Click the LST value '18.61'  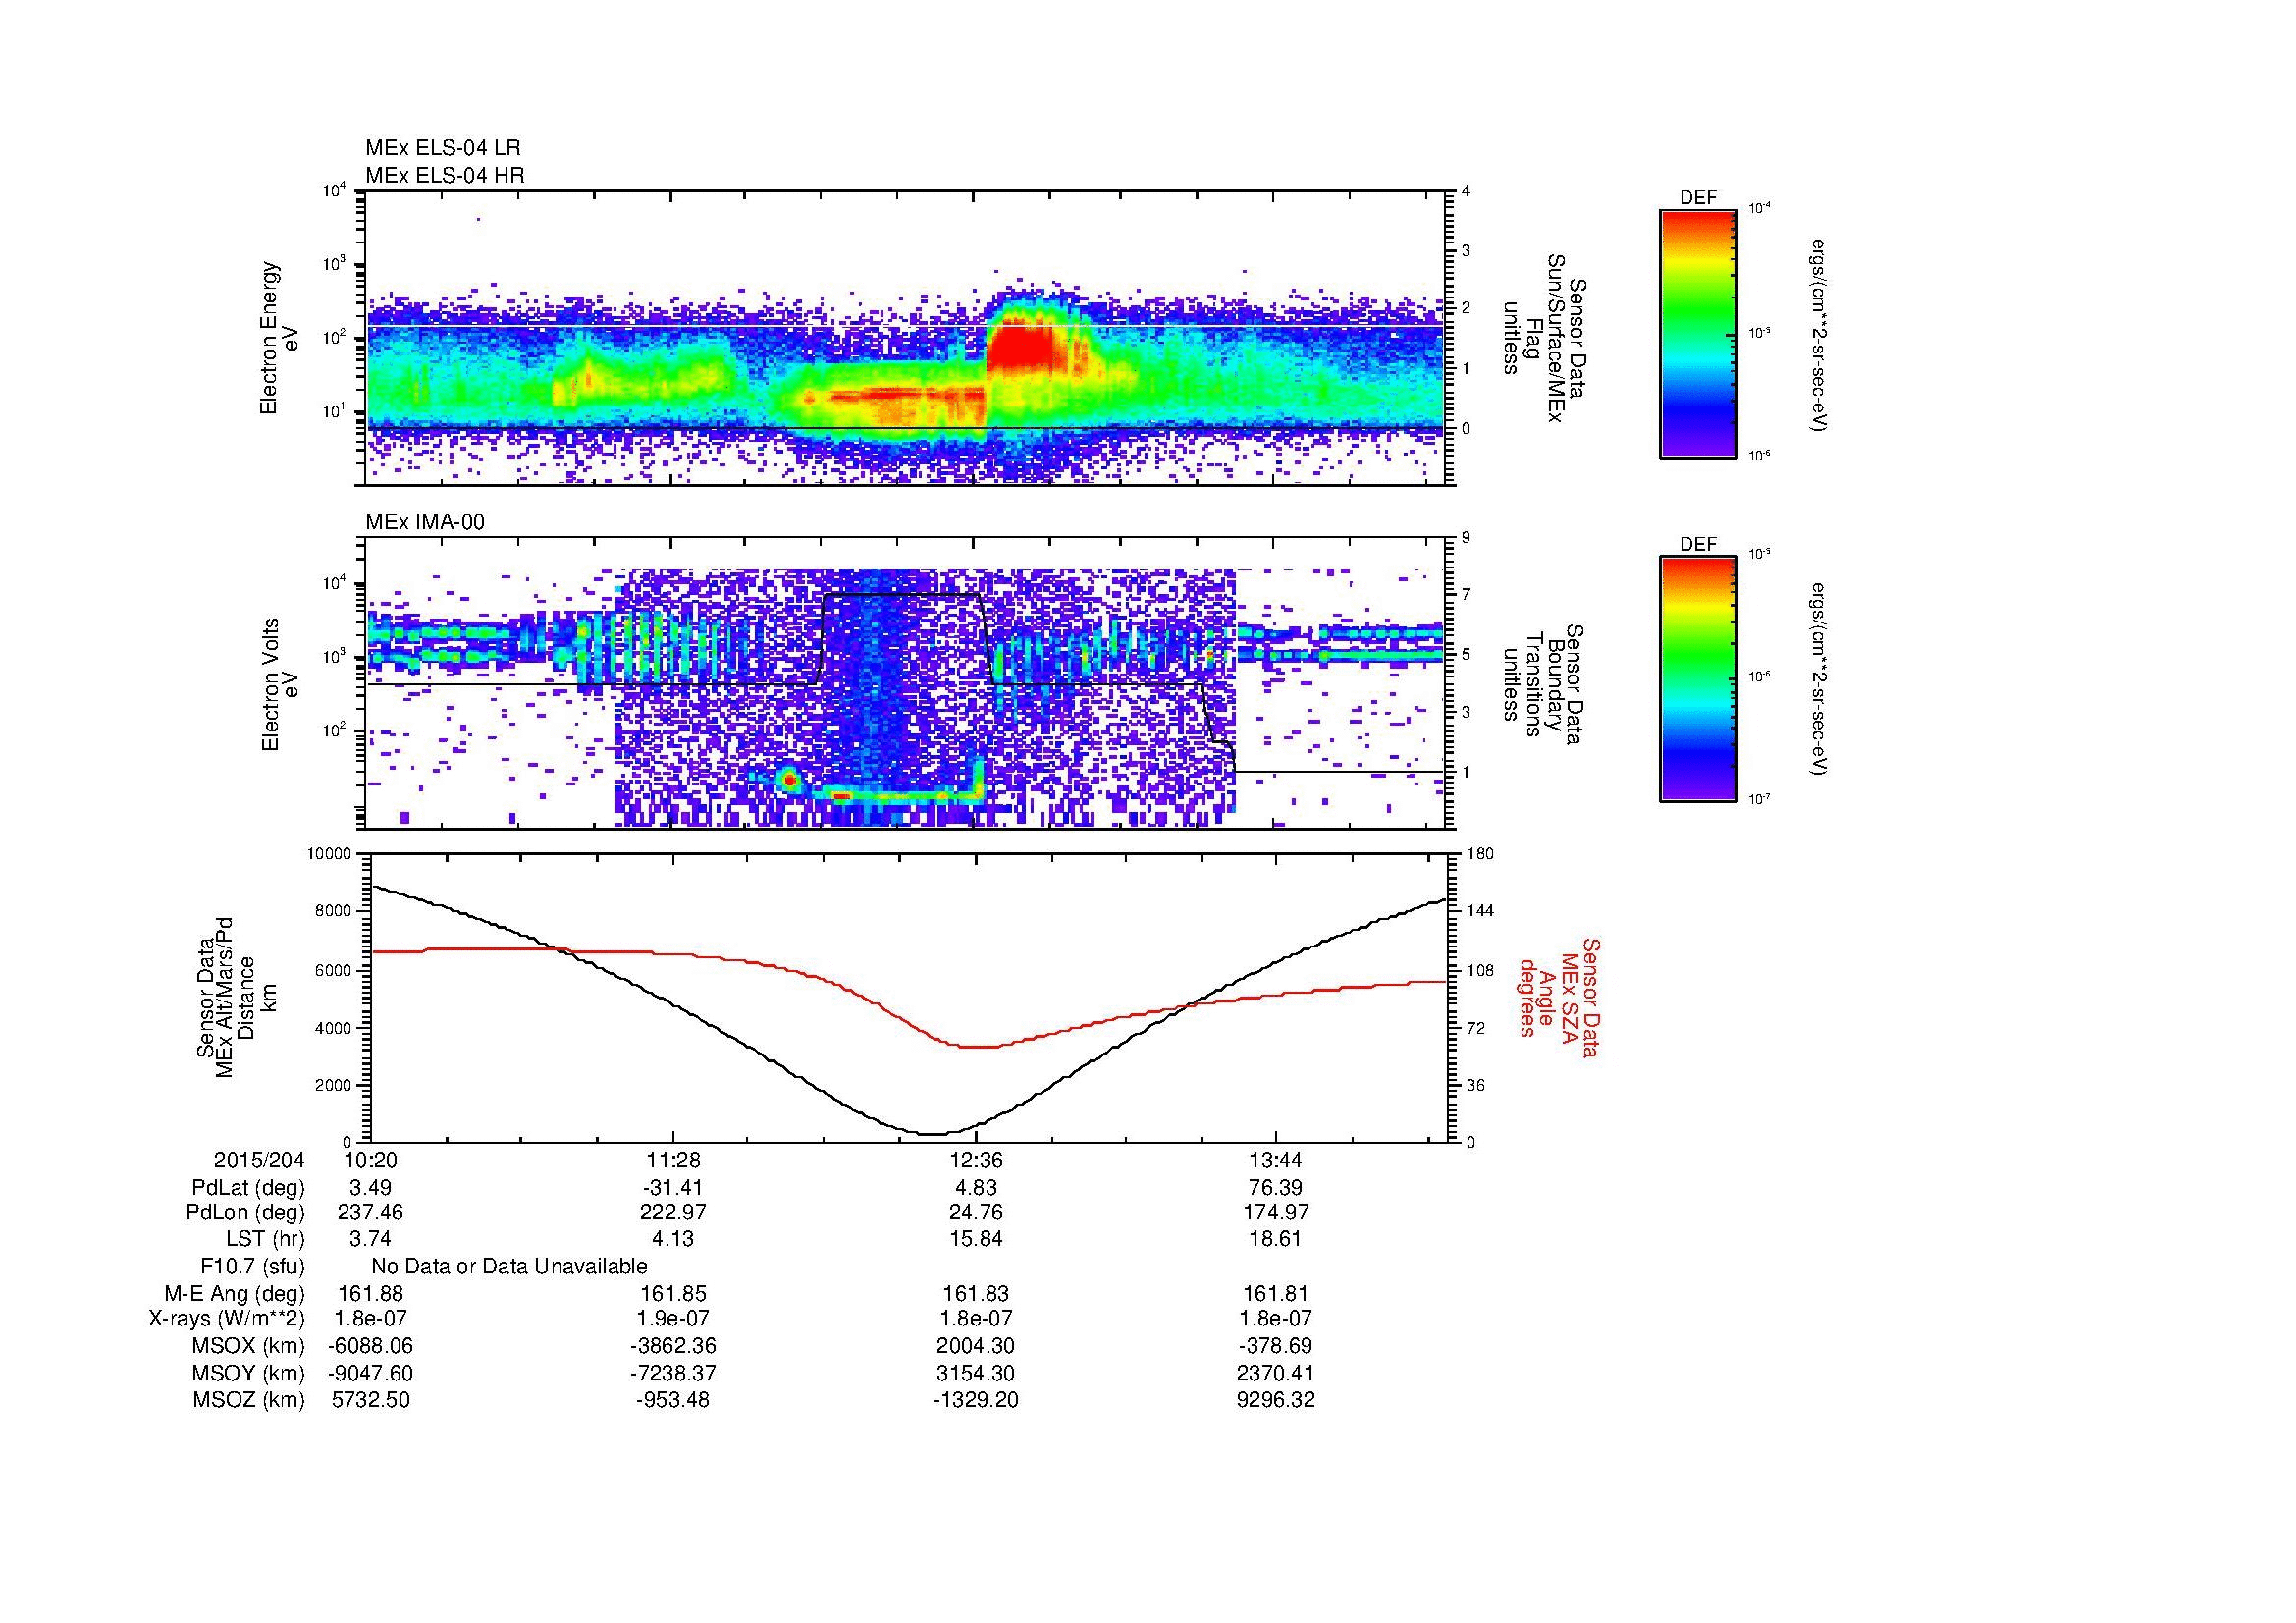tap(1275, 1239)
